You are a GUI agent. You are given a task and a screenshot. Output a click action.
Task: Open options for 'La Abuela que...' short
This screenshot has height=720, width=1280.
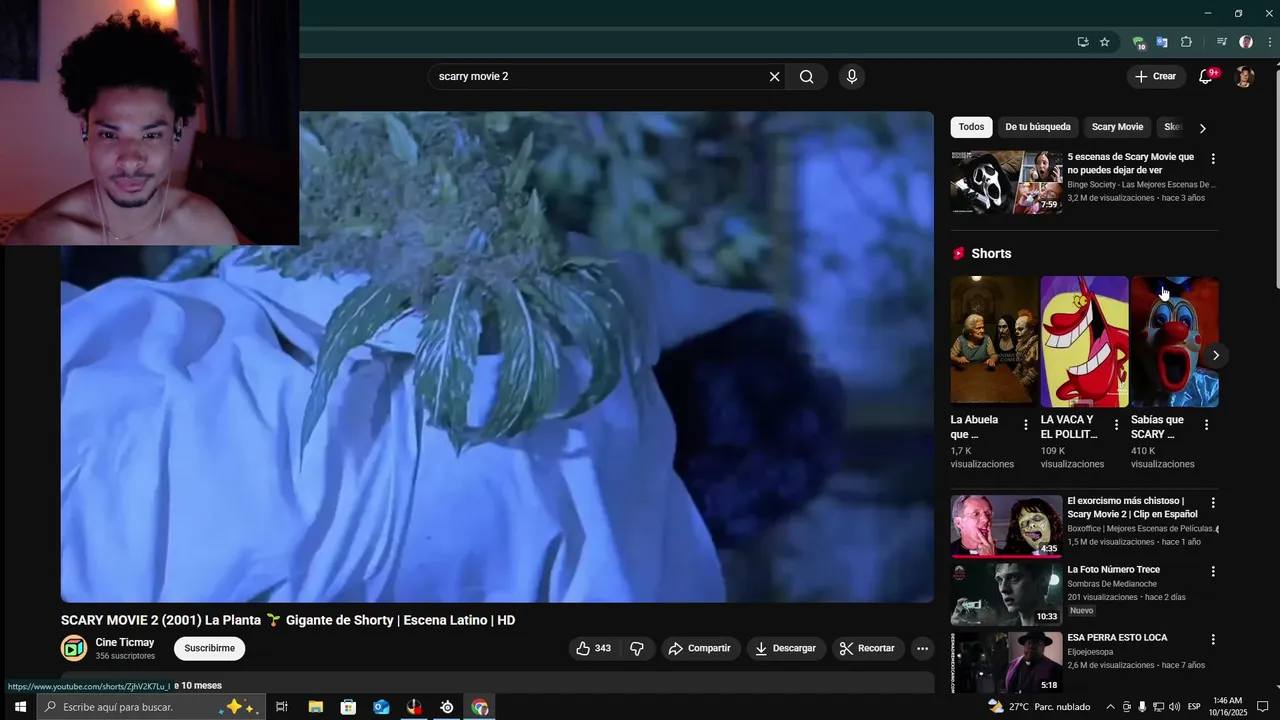click(x=1025, y=425)
